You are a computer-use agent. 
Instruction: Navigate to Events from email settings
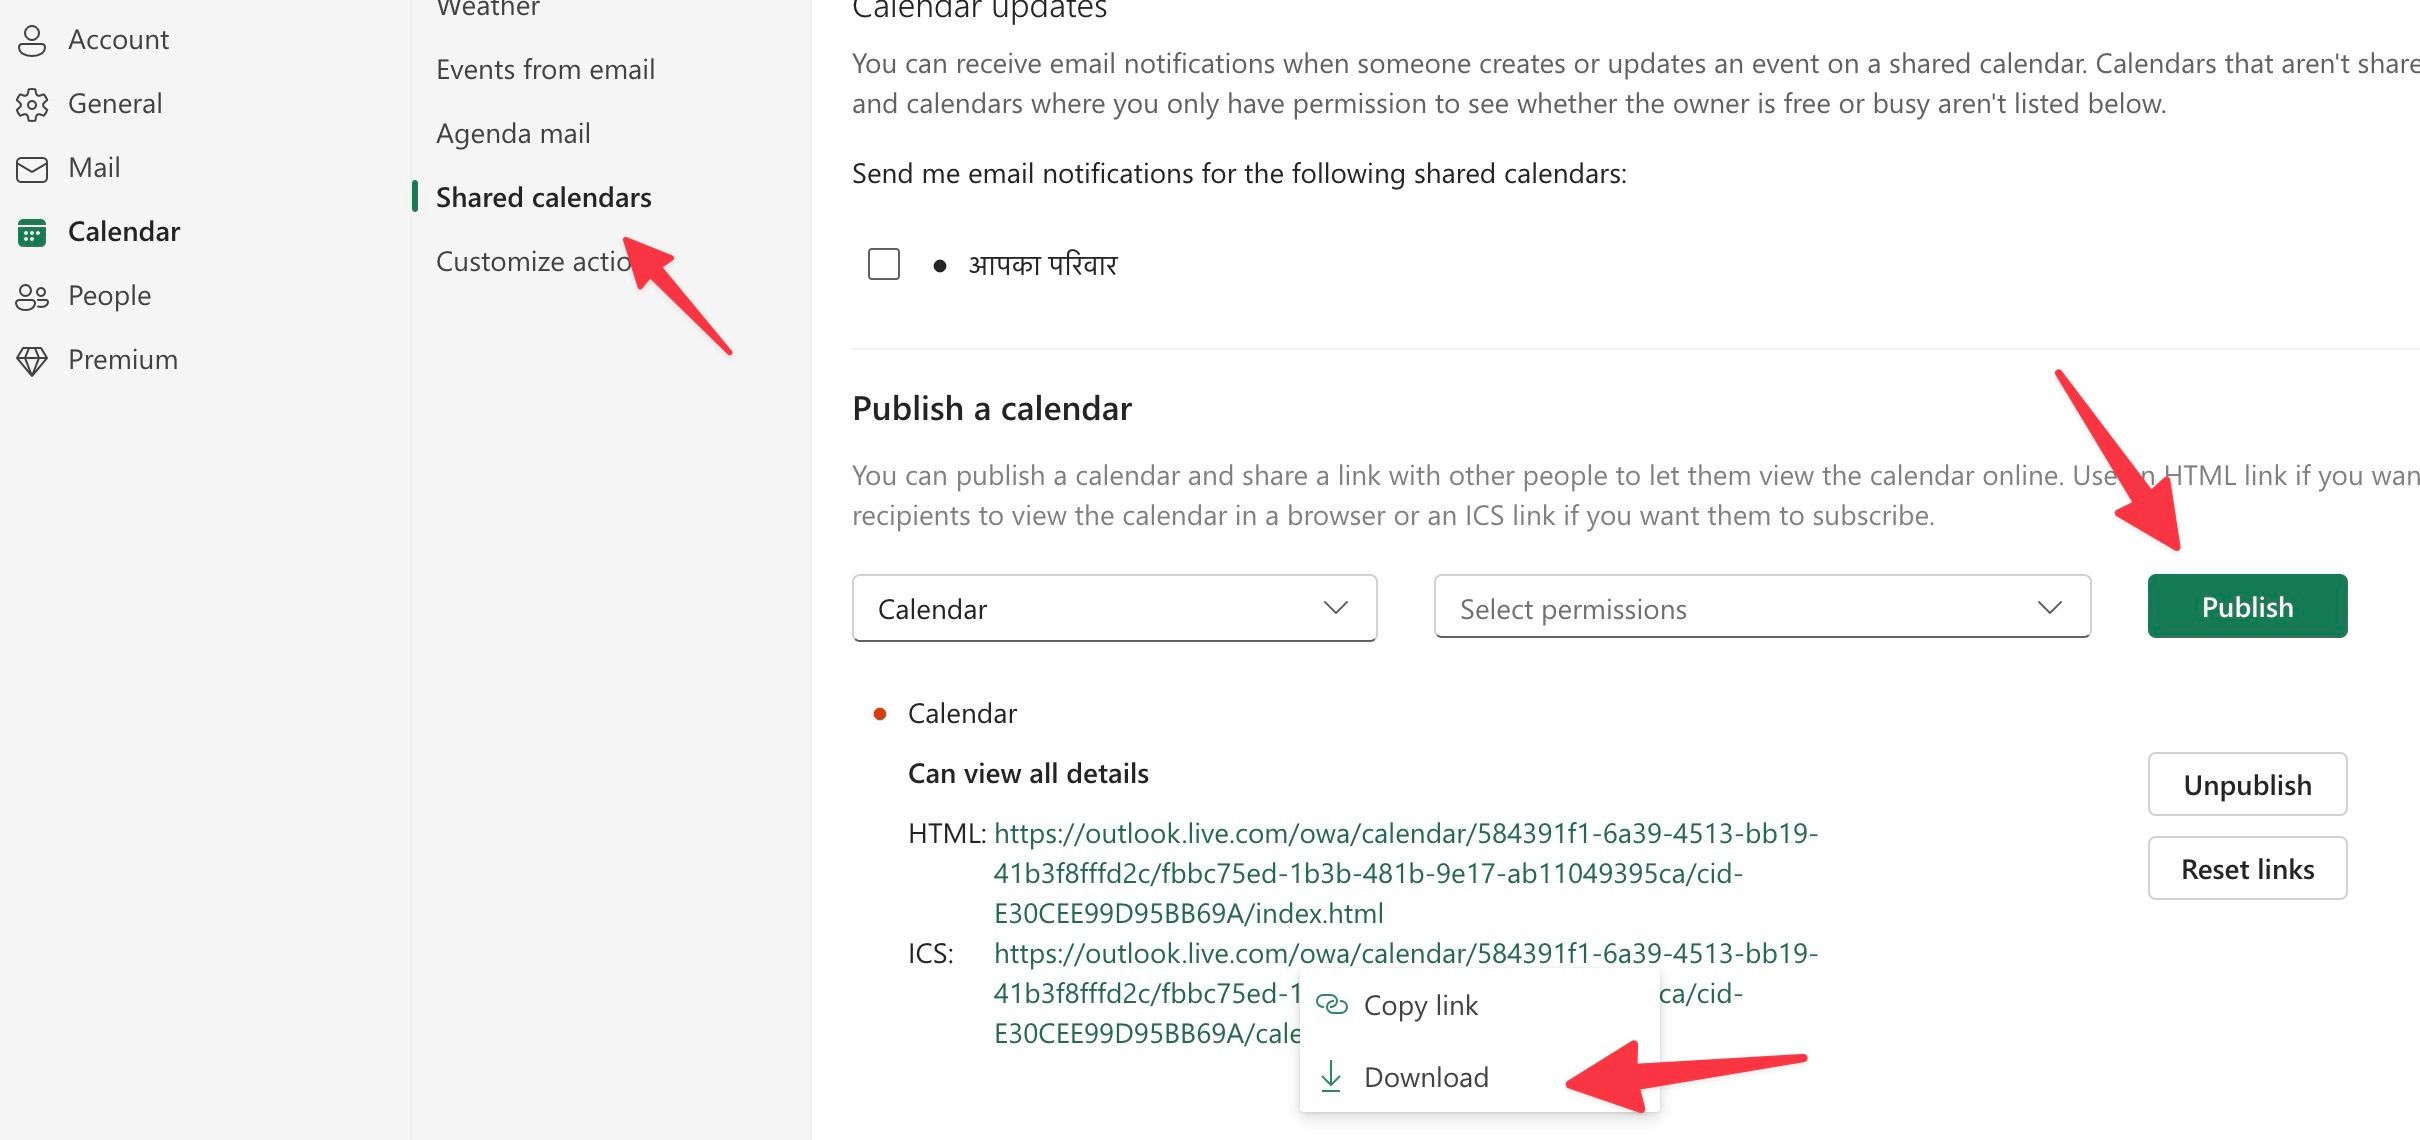546,68
